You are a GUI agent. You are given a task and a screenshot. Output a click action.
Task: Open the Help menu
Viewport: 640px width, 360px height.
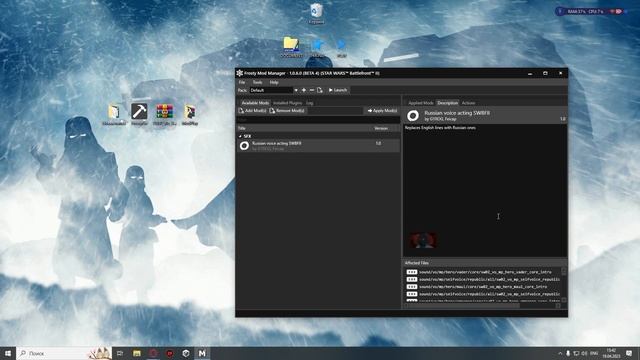[x=274, y=82]
